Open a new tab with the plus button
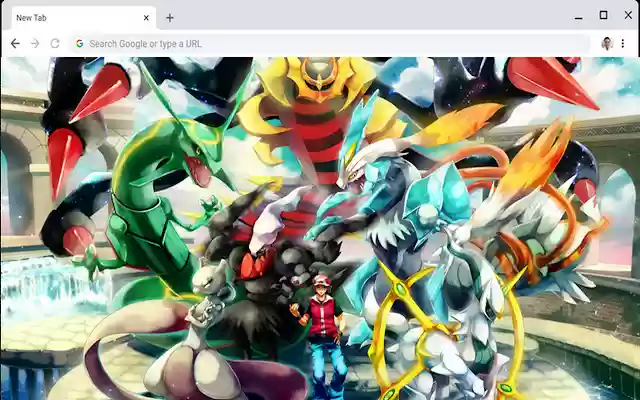The image size is (640, 400). 170,18
